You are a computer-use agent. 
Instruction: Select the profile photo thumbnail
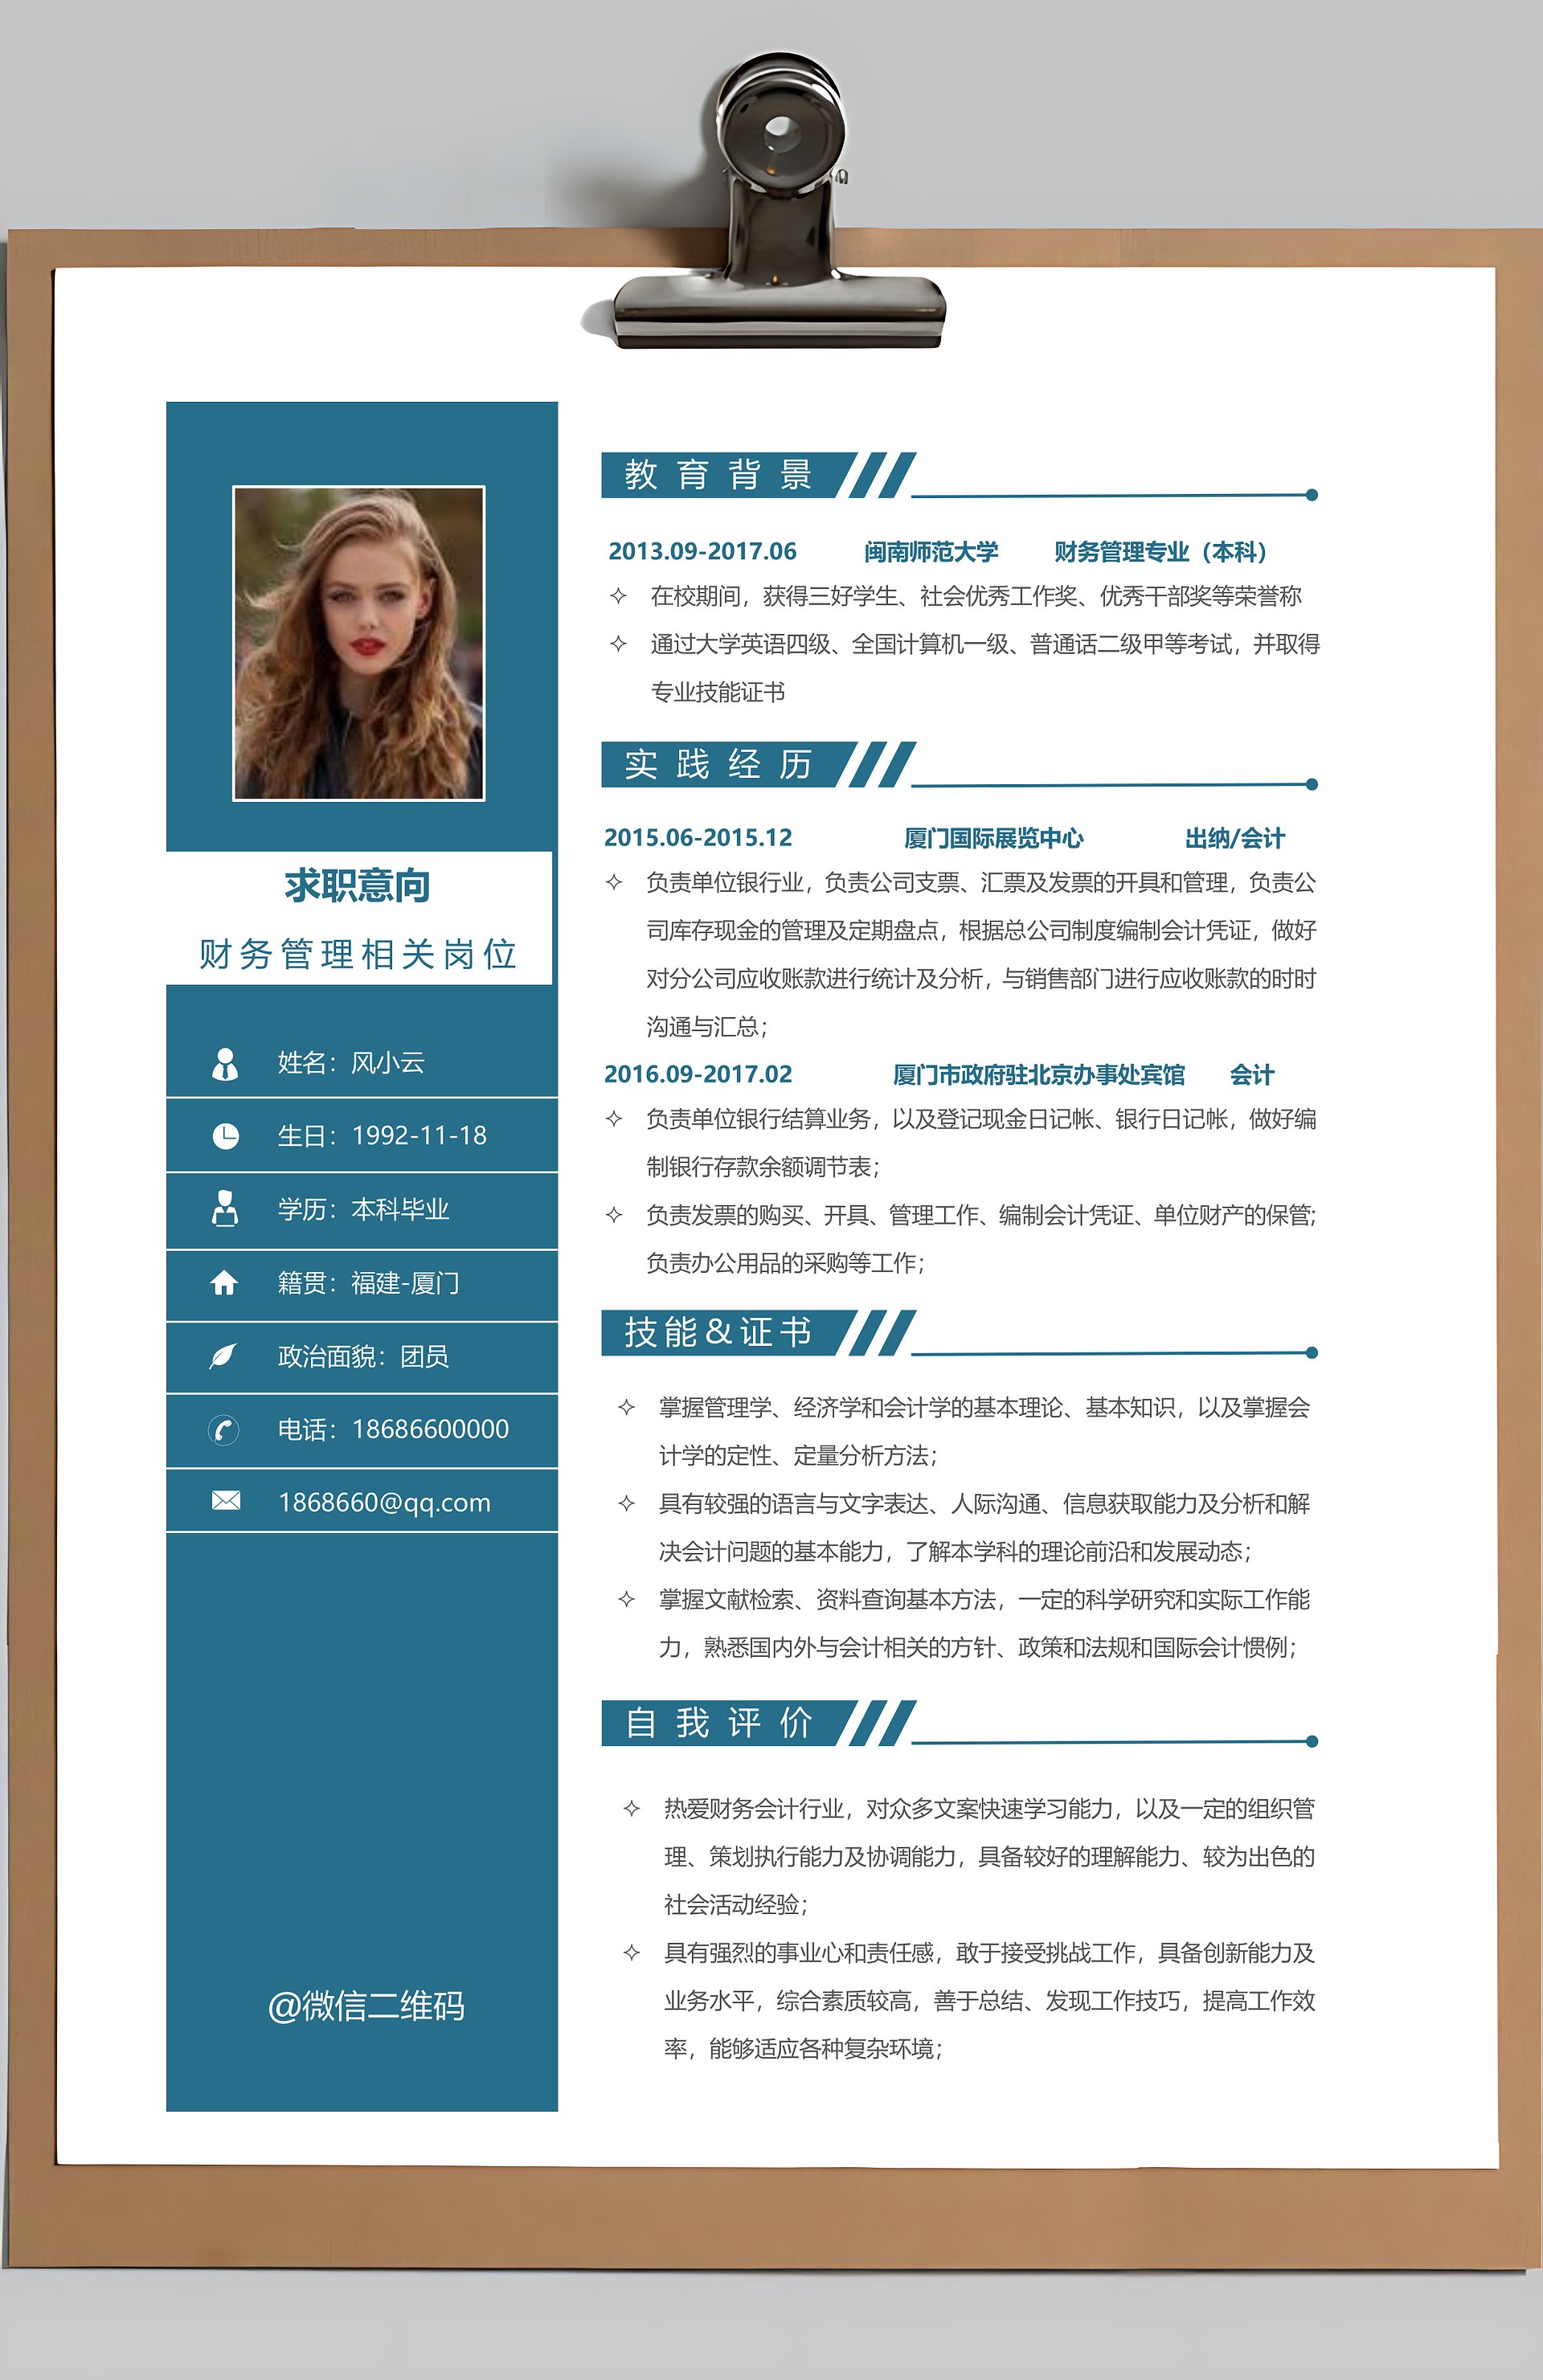359,643
